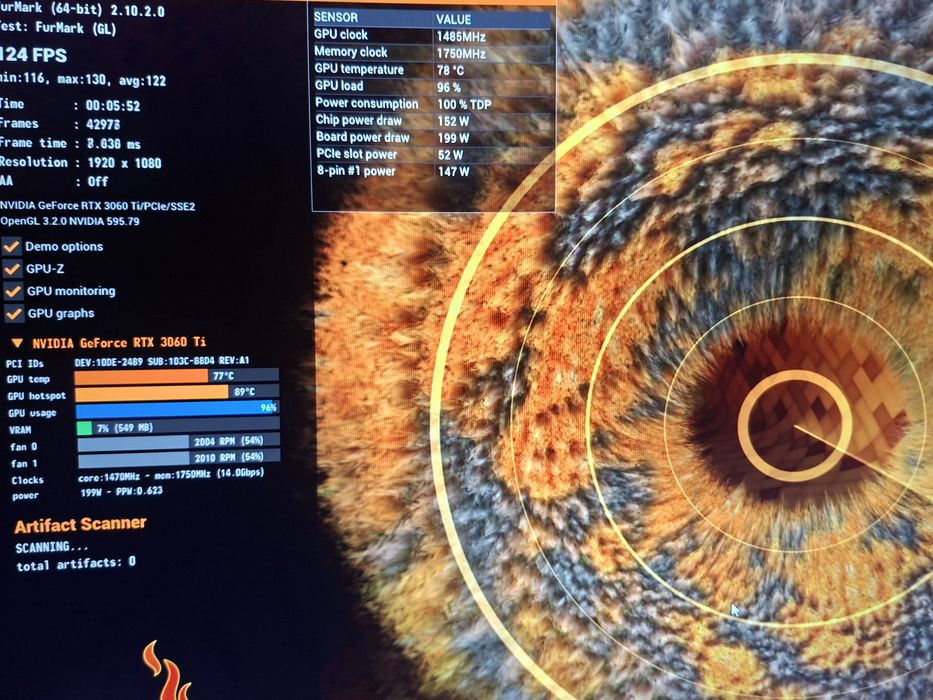Click the power line 199W - PPW:0.623

click(121, 492)
